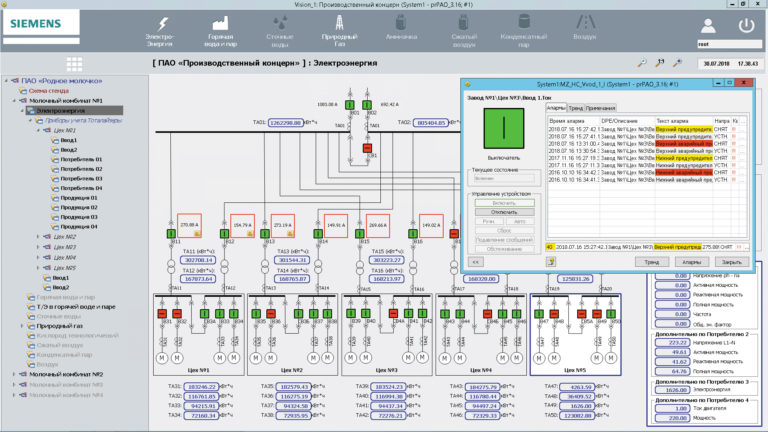
Task: Open the Сточные воды toolbar section
Action: pos(280,31)
